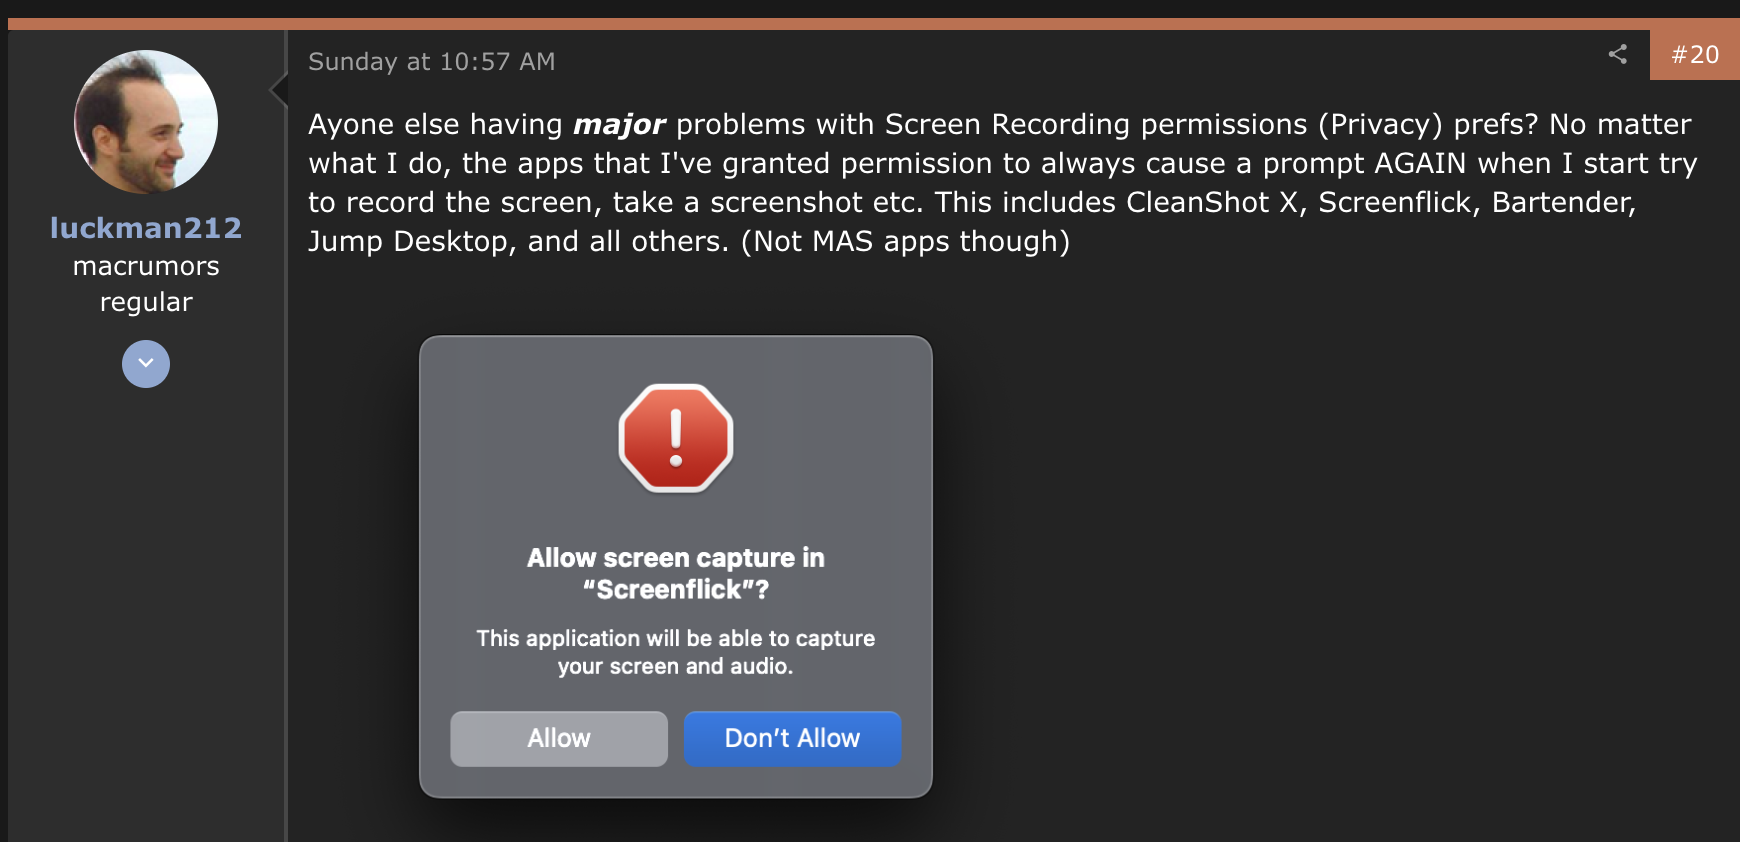Click the share icon on post #20
This screenshot has height=842, width=1740.
(1617, 54)
